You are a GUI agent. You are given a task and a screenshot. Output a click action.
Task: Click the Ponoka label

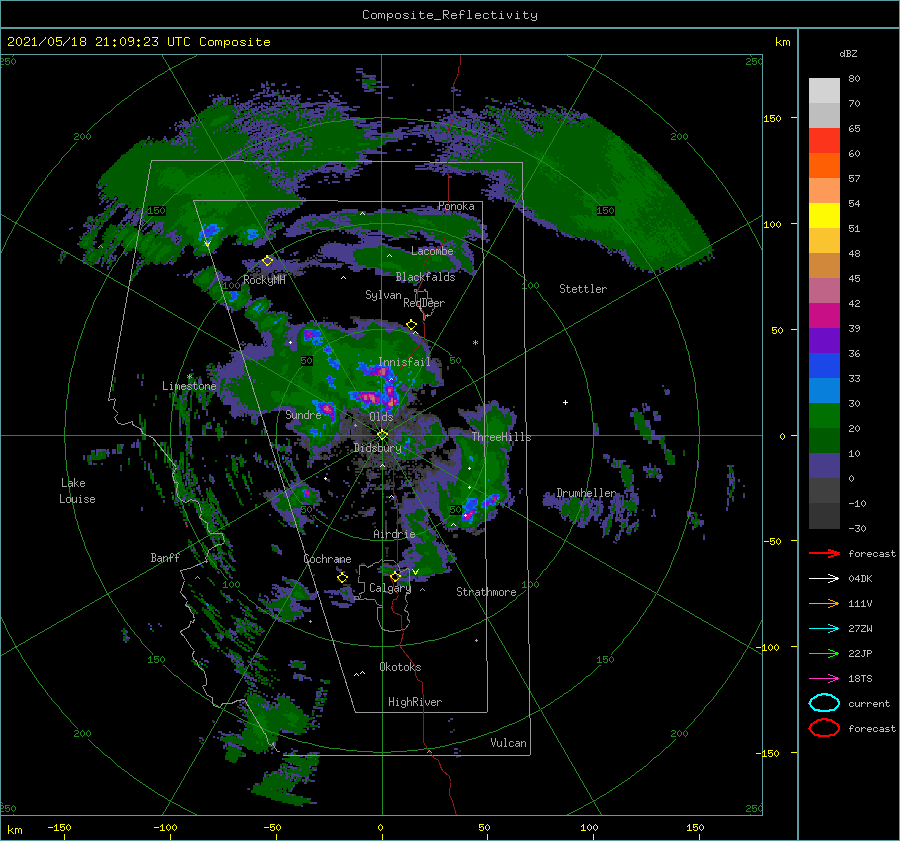tap(456, 206)
